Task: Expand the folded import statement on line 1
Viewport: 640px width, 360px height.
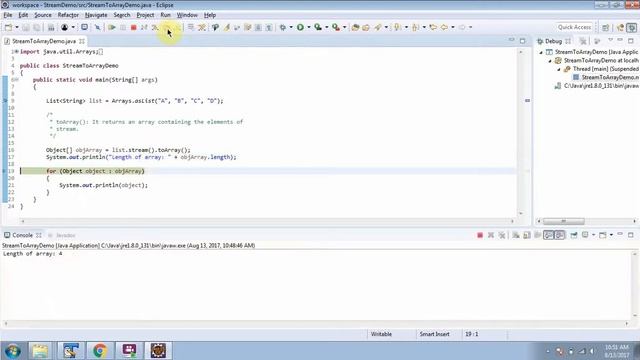Action: [x=16, y=51]
